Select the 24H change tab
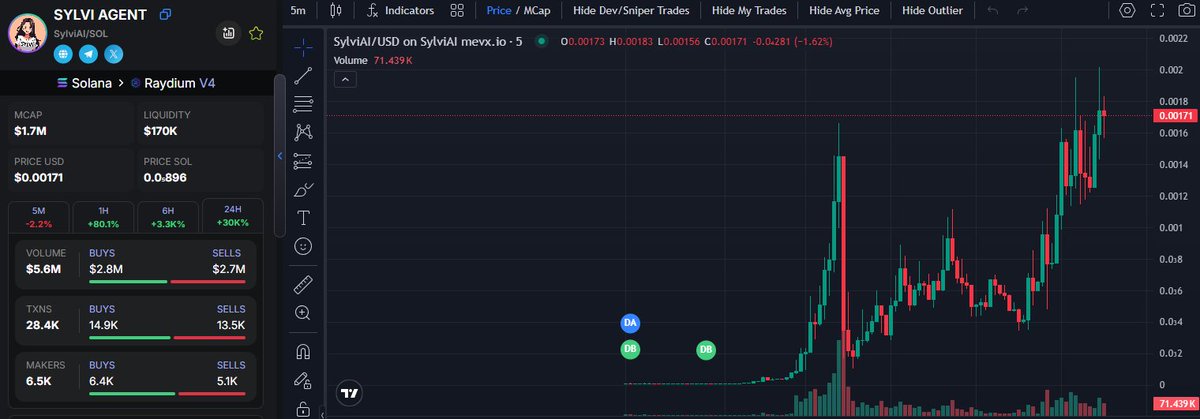This screenshot has height=419, width=1200. pyautogui.click(x=232, y=216)
